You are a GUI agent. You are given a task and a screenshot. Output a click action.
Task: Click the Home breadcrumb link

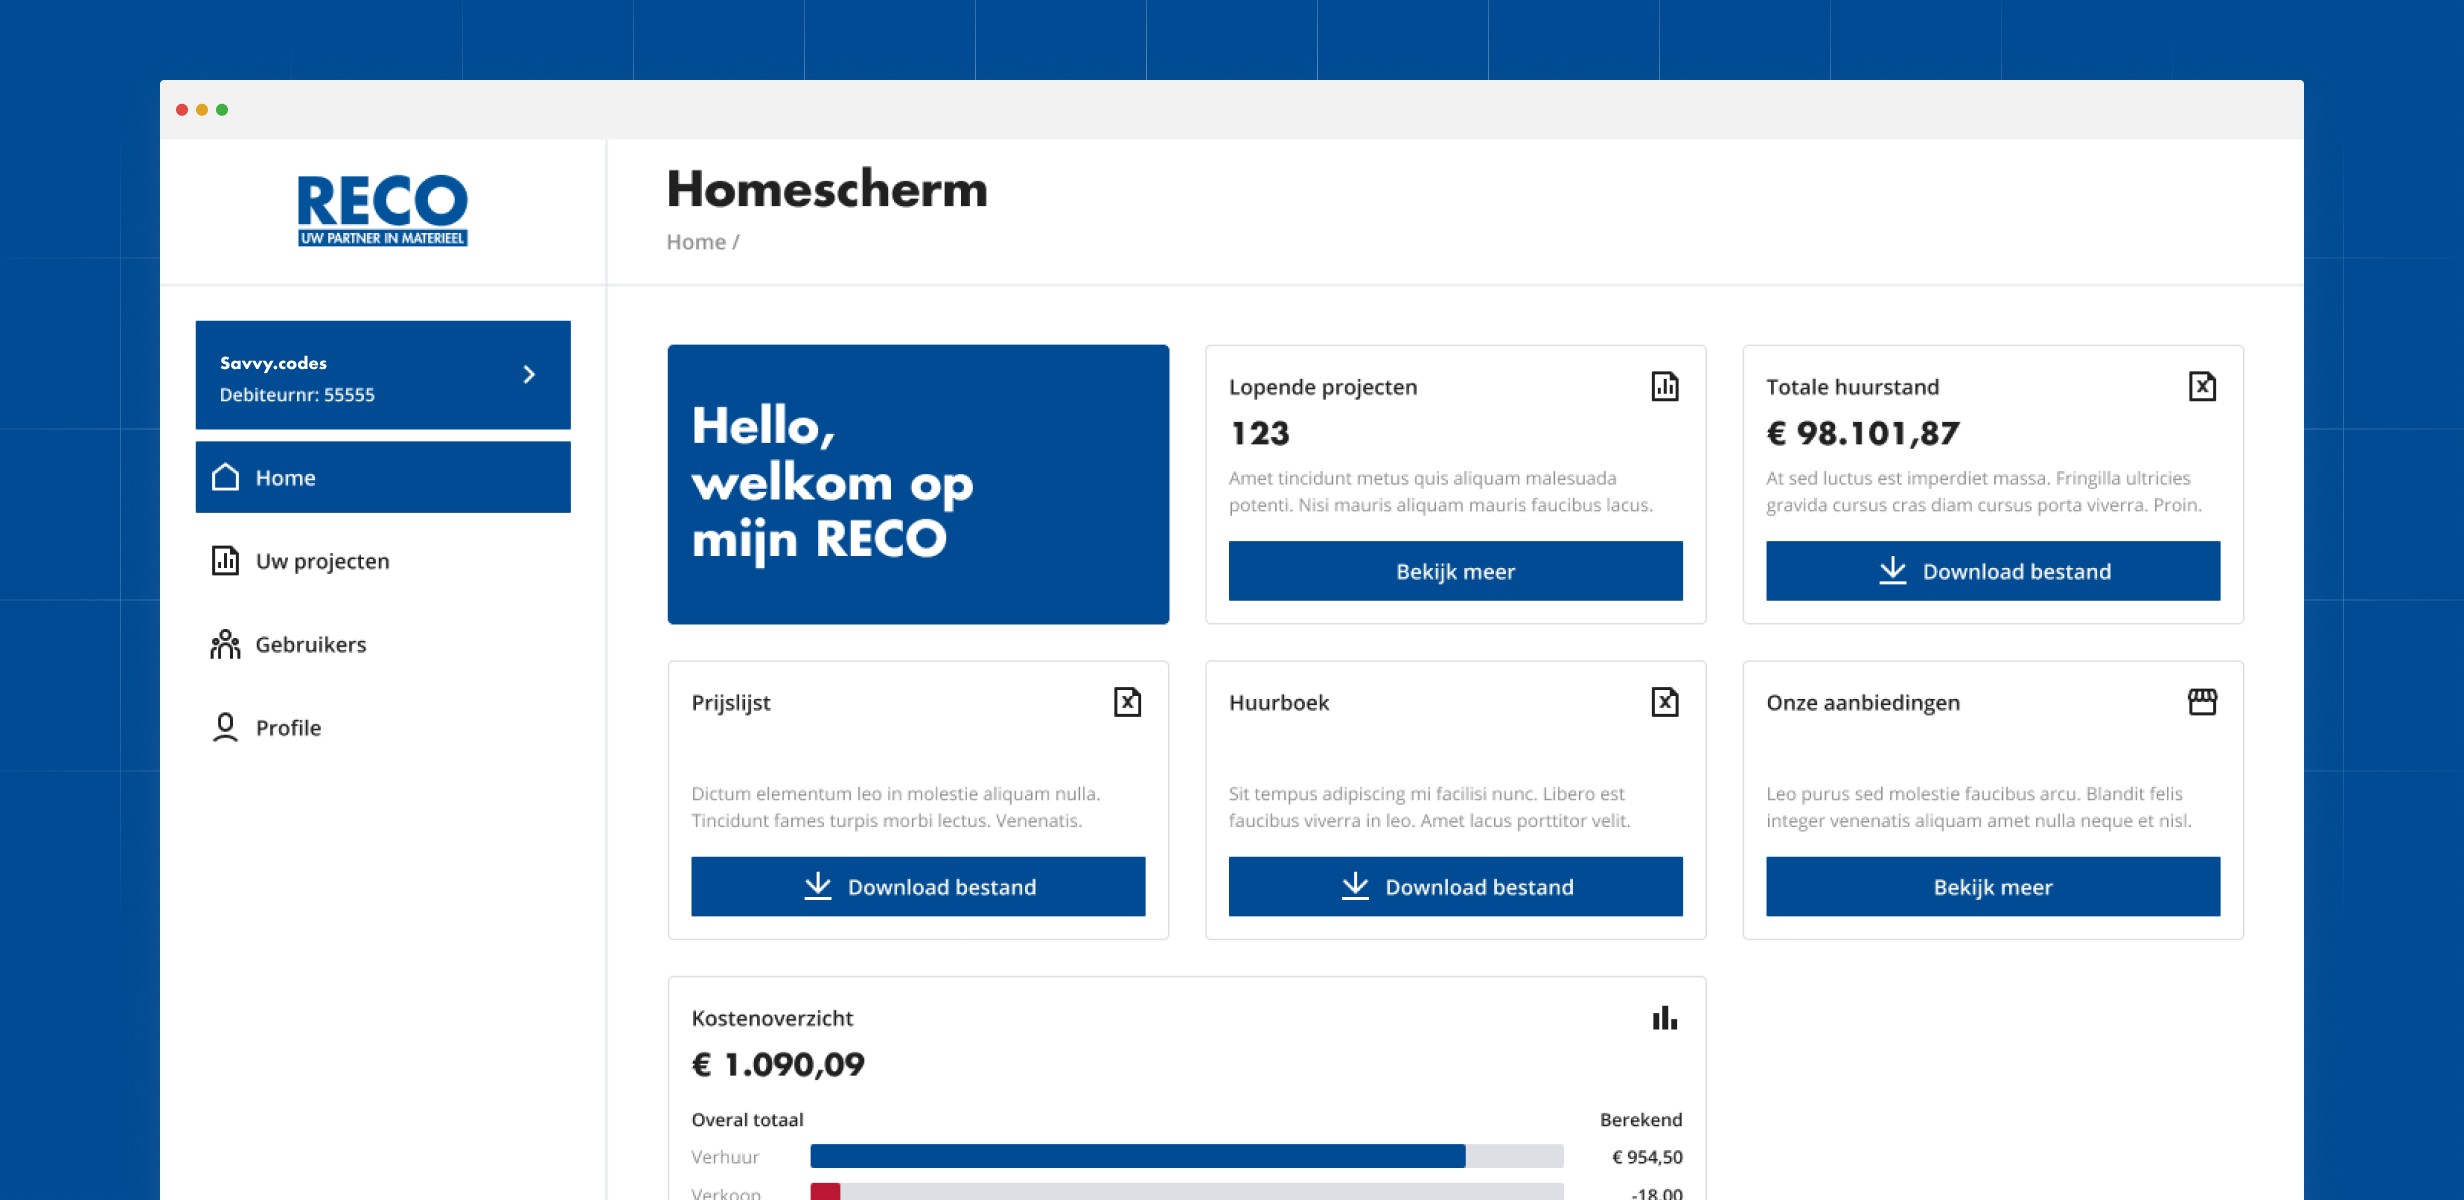pyautogui.click(x=696, y=242)
